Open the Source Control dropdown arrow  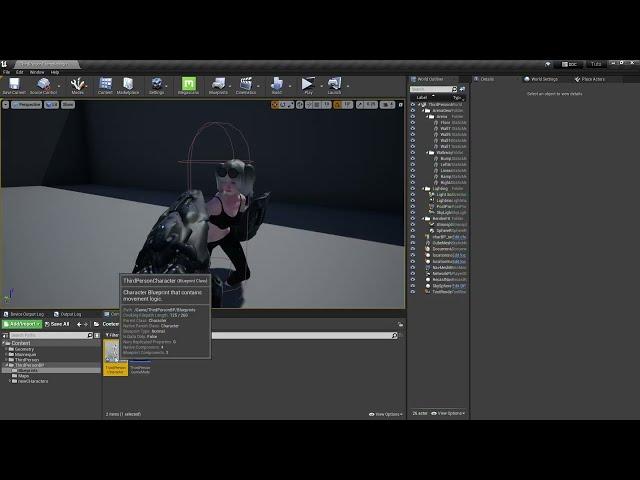tap(59, 86)
